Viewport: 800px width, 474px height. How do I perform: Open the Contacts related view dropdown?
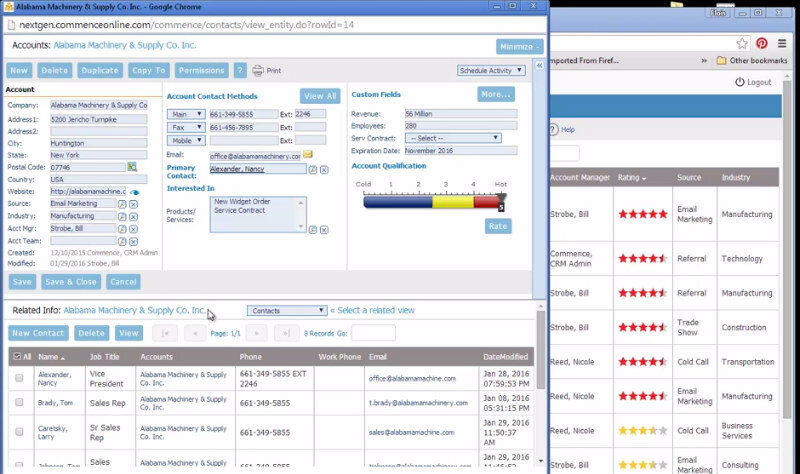285,311
